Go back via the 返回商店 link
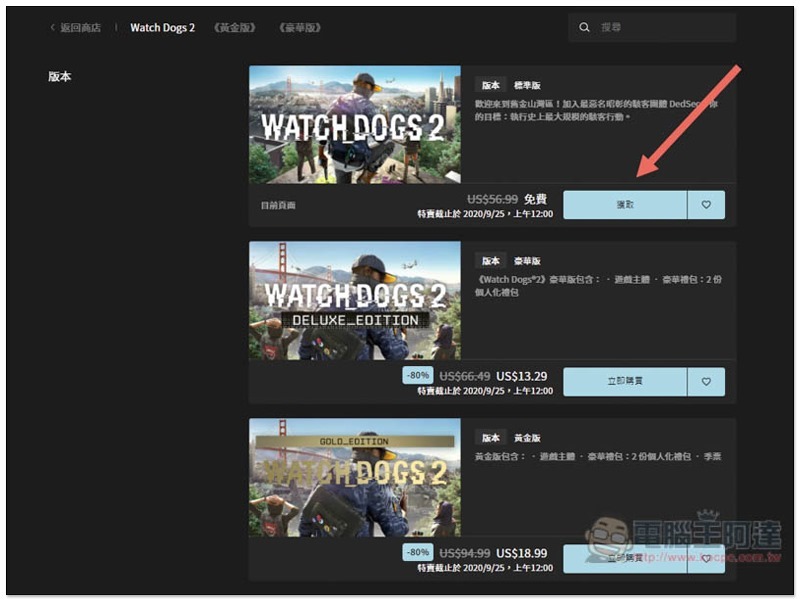This screenshot has height=602, width=800. (x=76, y=28)
